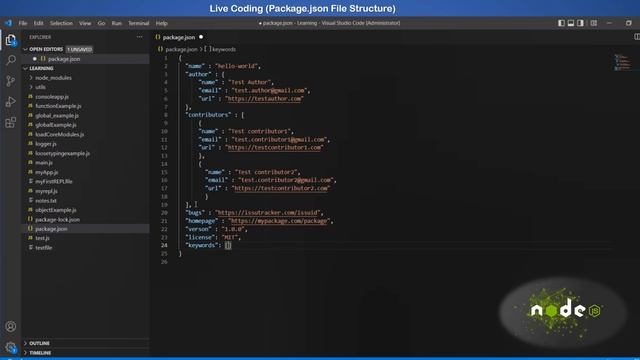The width and height of the screenshot is (640, 360).
Task: Click the "license" key on line 23
Action: pyautogui.click(x=200, y=237)
